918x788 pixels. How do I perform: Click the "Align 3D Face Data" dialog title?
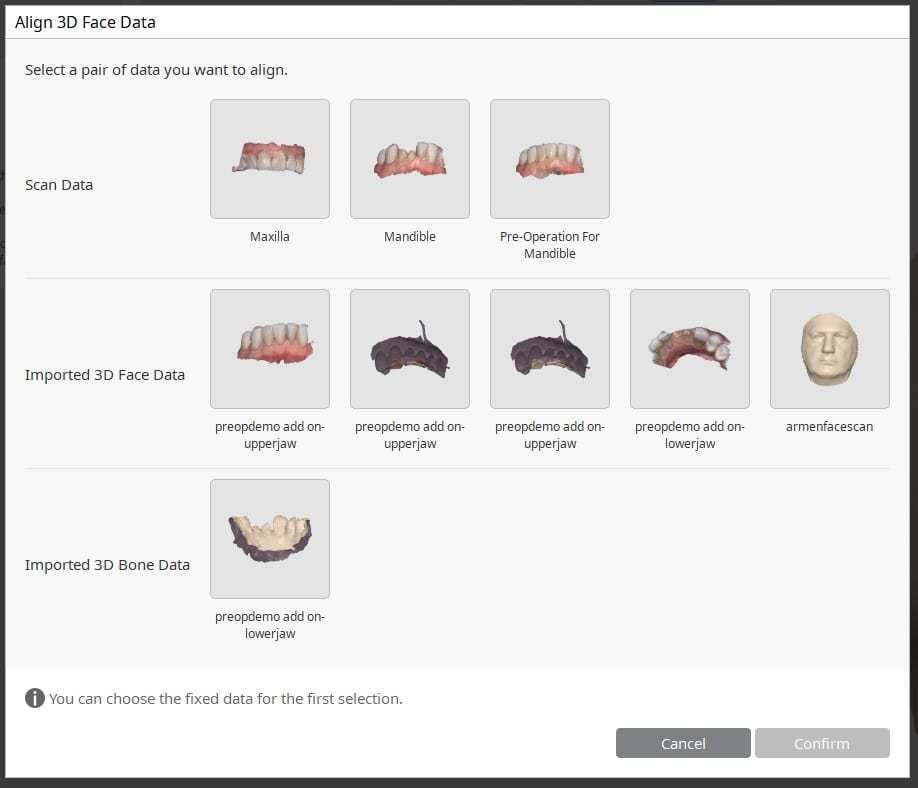[85, 22]
